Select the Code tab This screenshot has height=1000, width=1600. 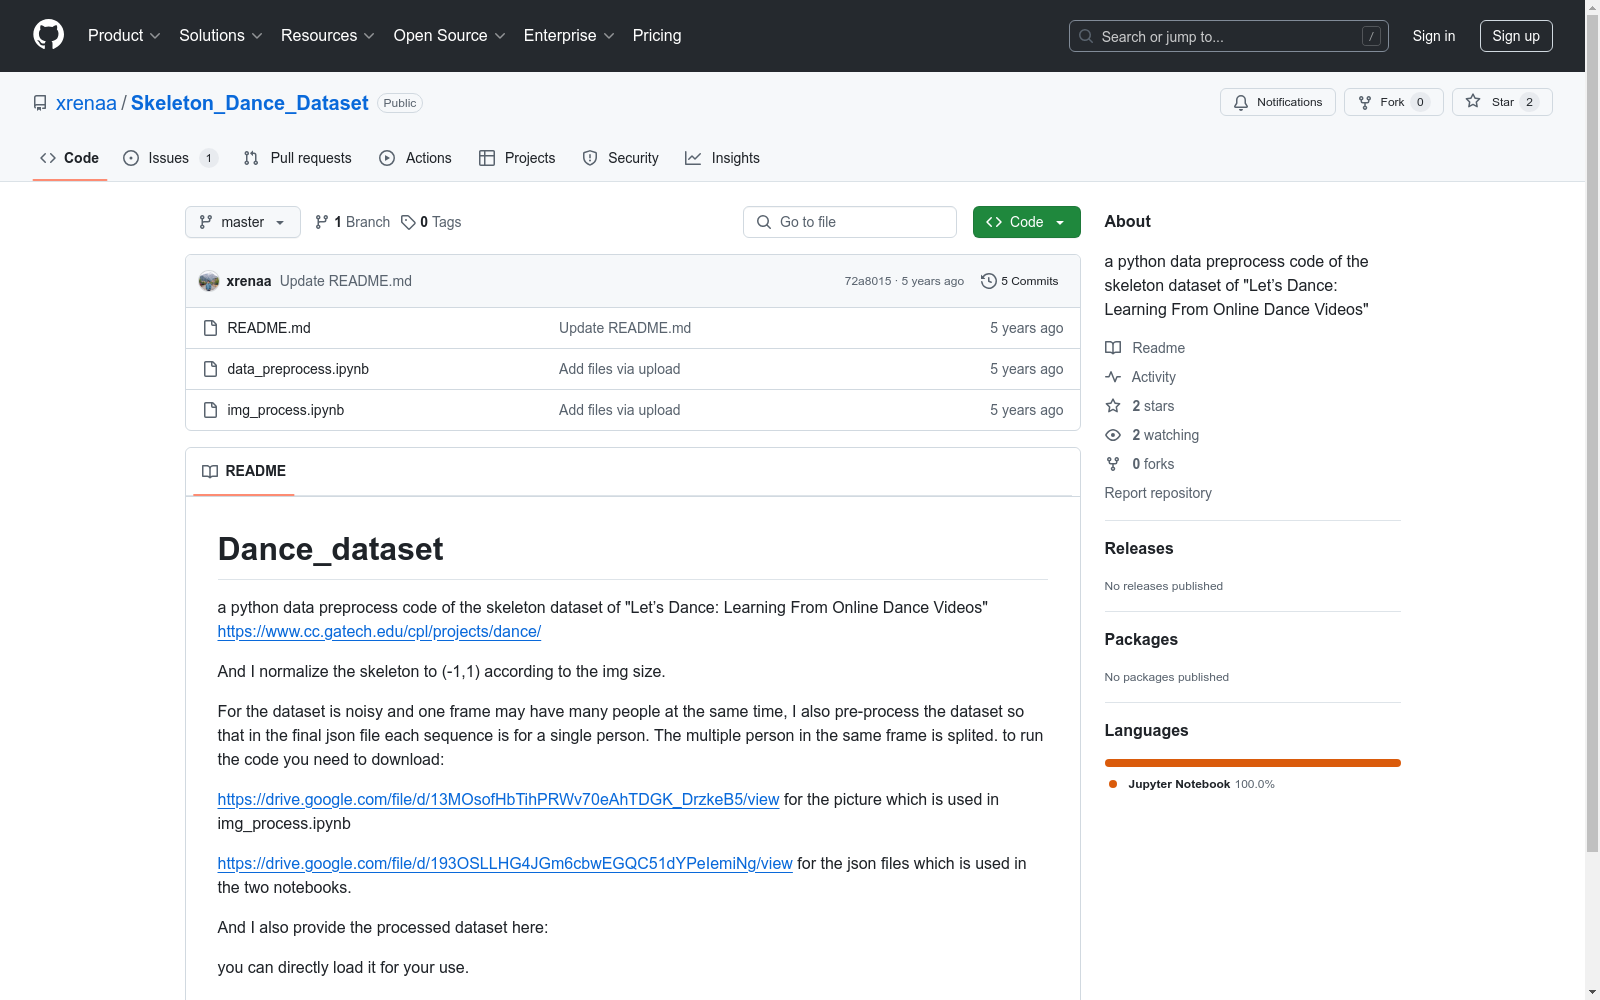click(x=70, y=158)
